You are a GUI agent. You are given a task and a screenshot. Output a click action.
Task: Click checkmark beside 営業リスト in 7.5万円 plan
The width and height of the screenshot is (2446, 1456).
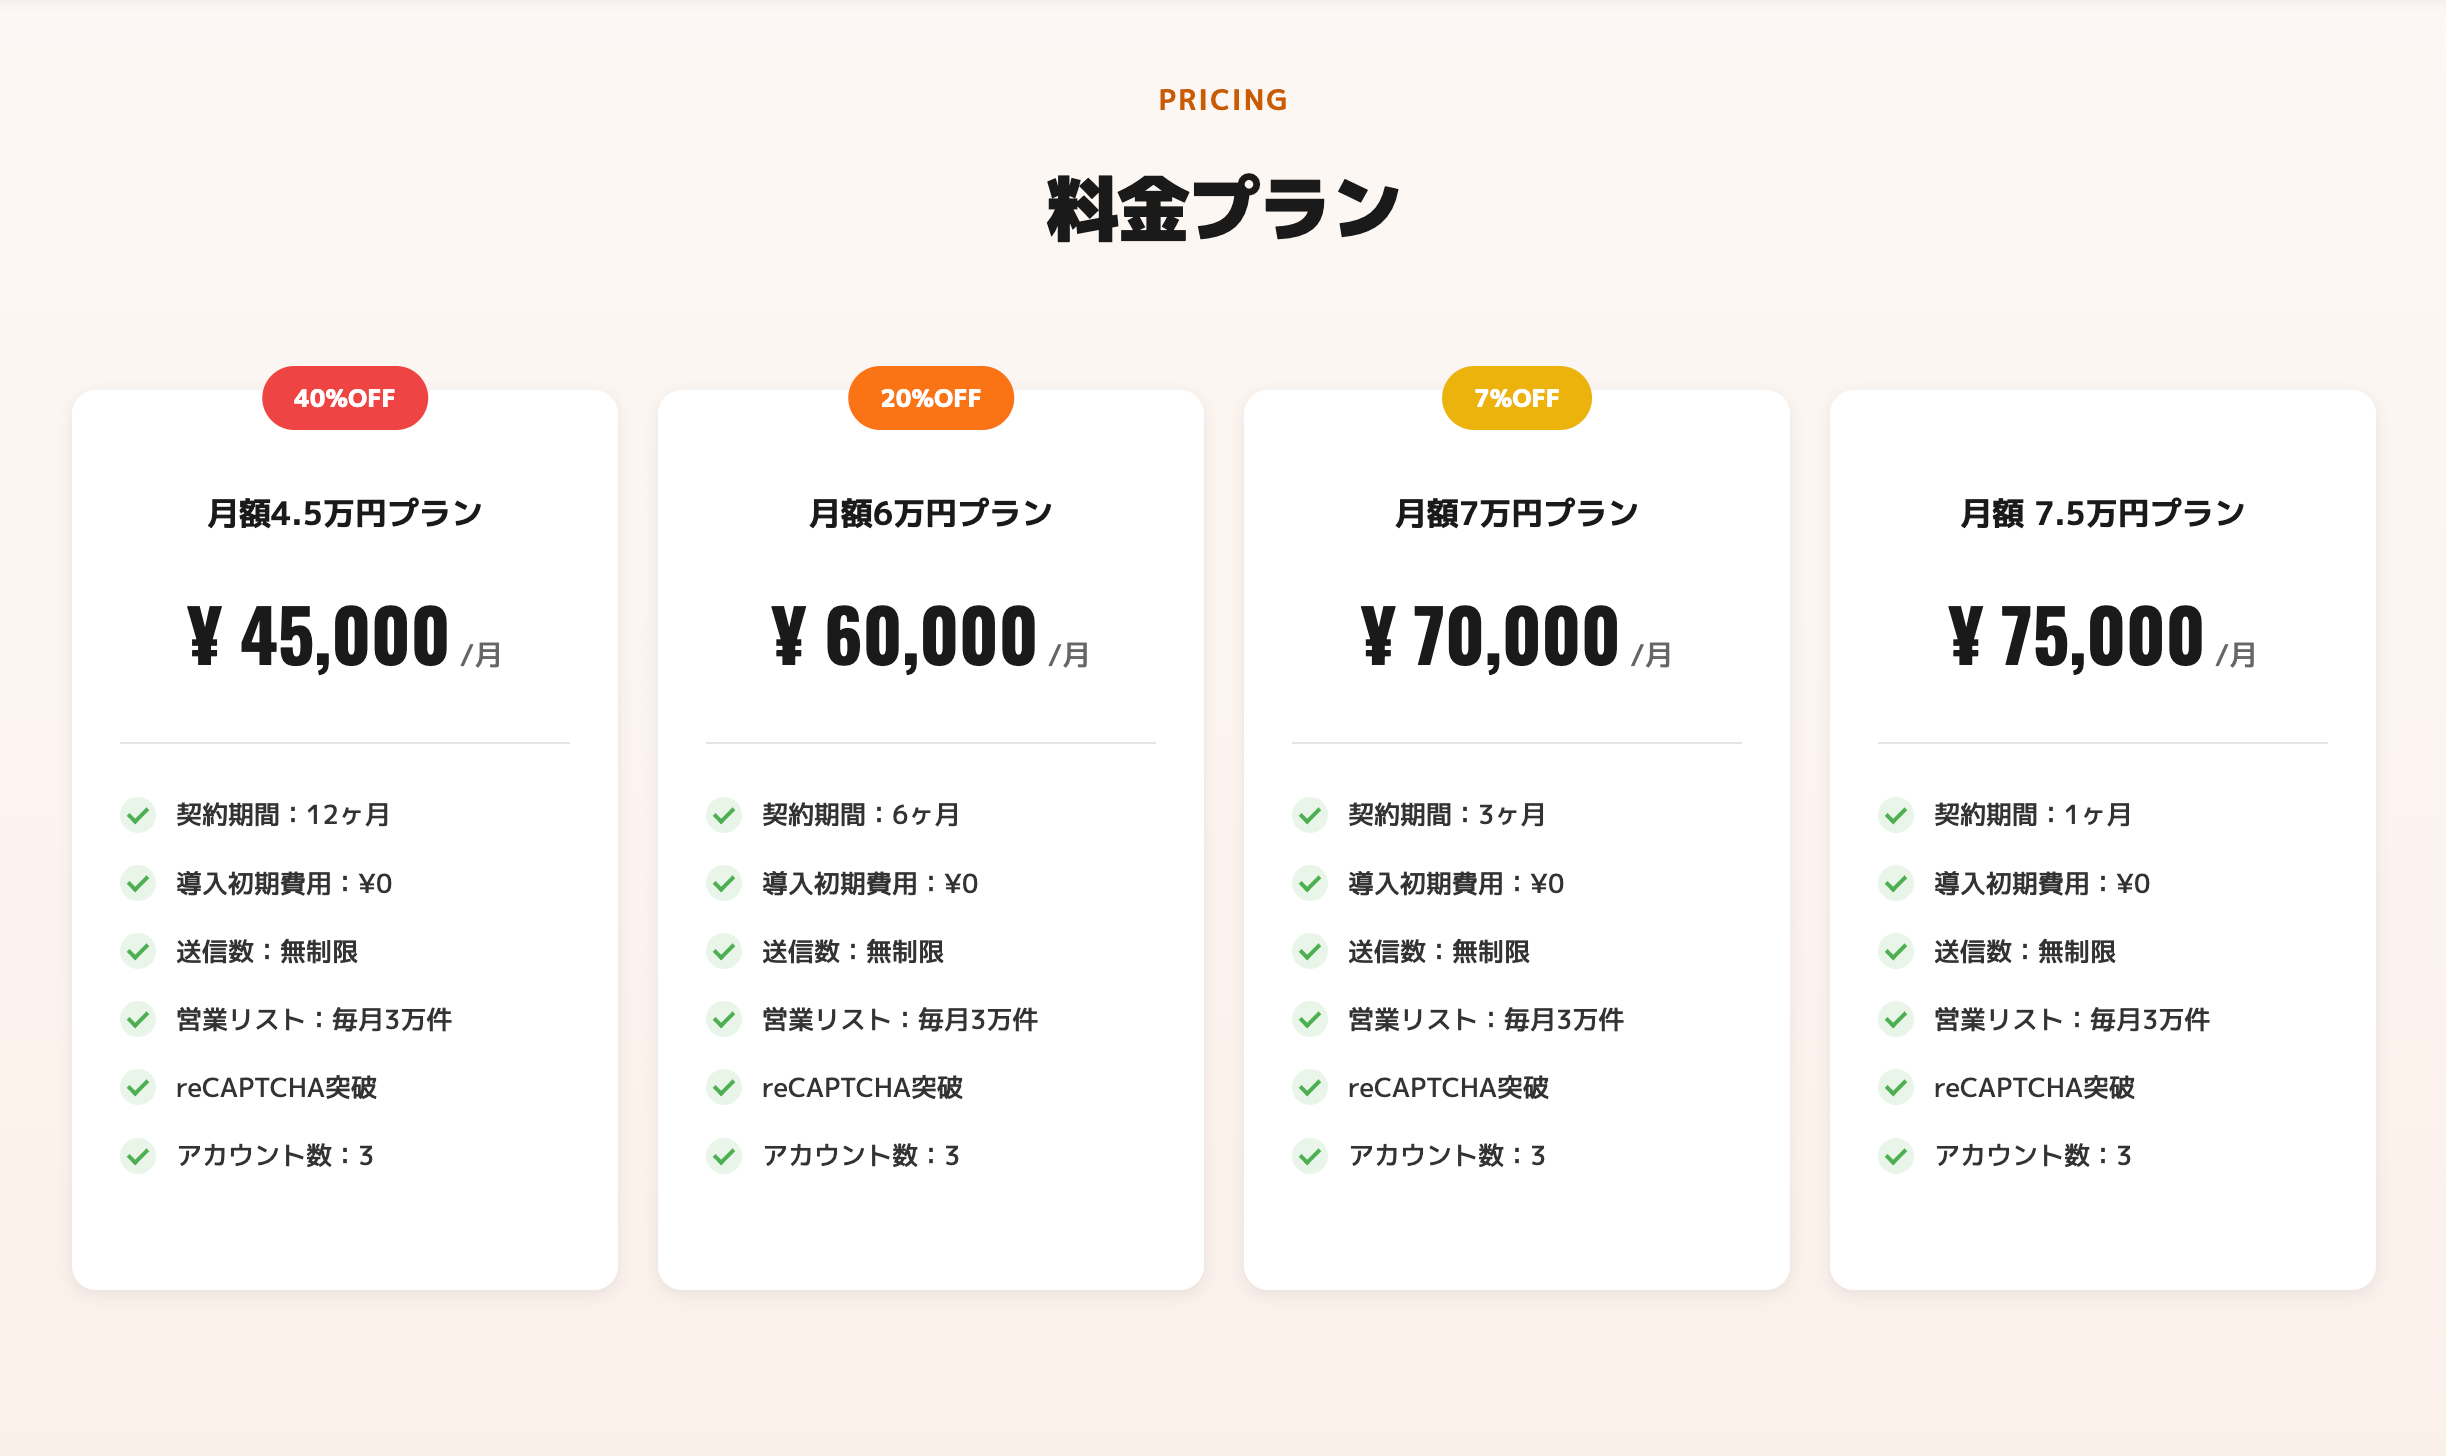(x=1896, y=1019)
